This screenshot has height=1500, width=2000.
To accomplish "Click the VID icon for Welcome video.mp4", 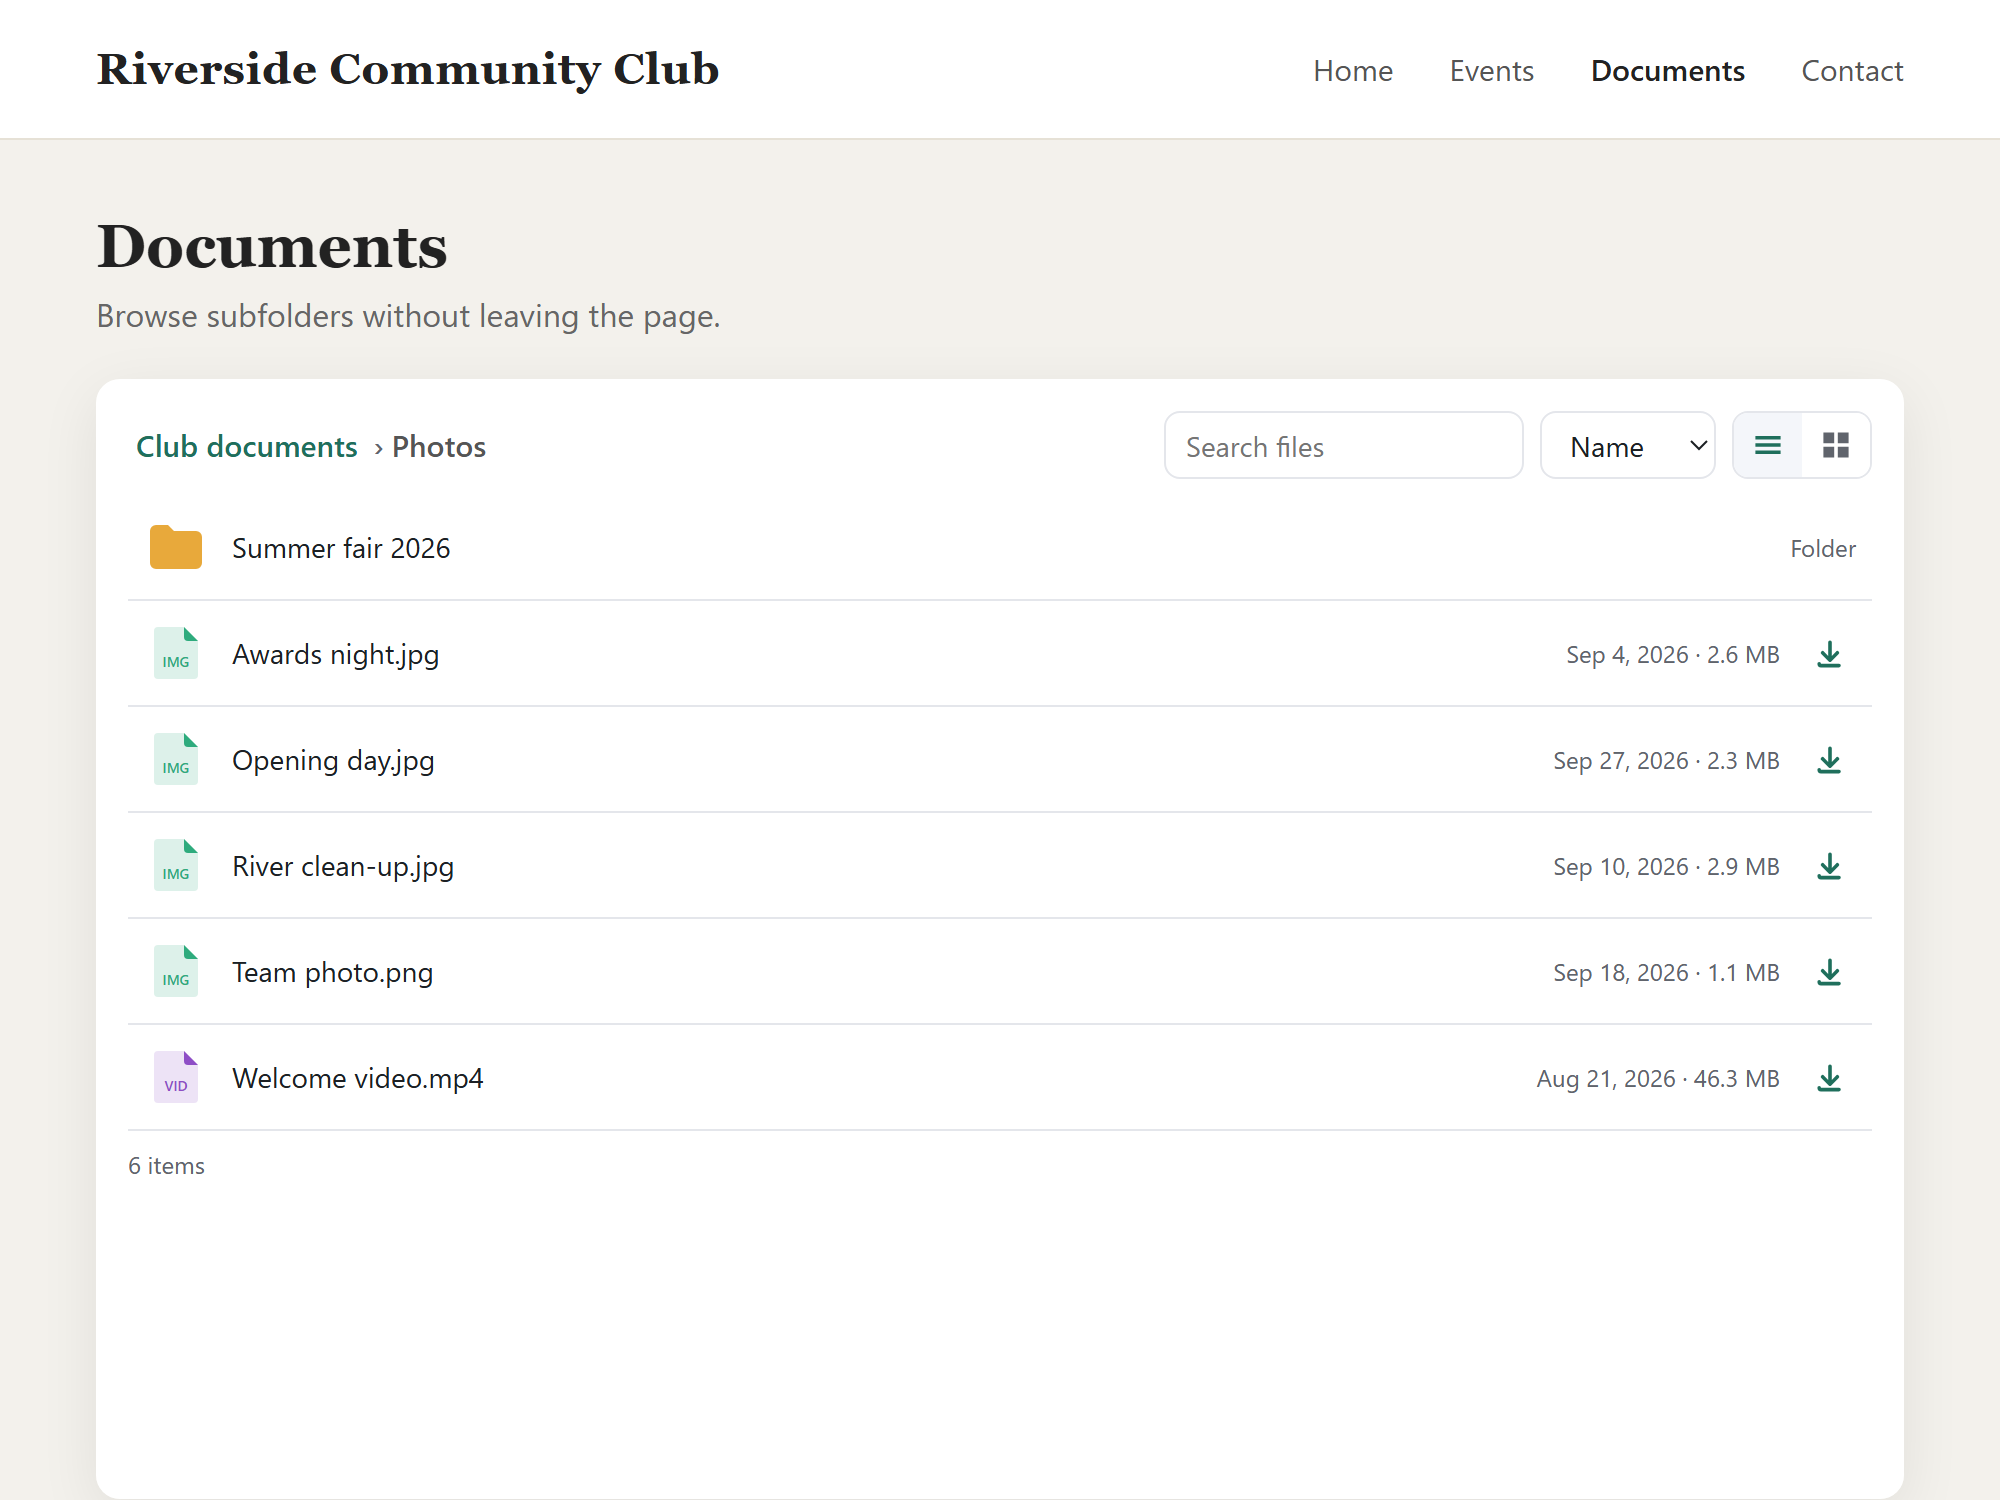I will [176, 1077].
